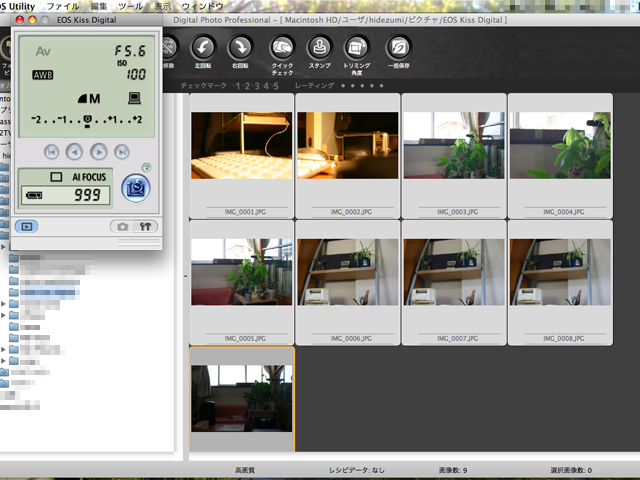Click the pane divider collapse handle
Image resolution: width=640 pixels, height=480 pixels.
185,277
